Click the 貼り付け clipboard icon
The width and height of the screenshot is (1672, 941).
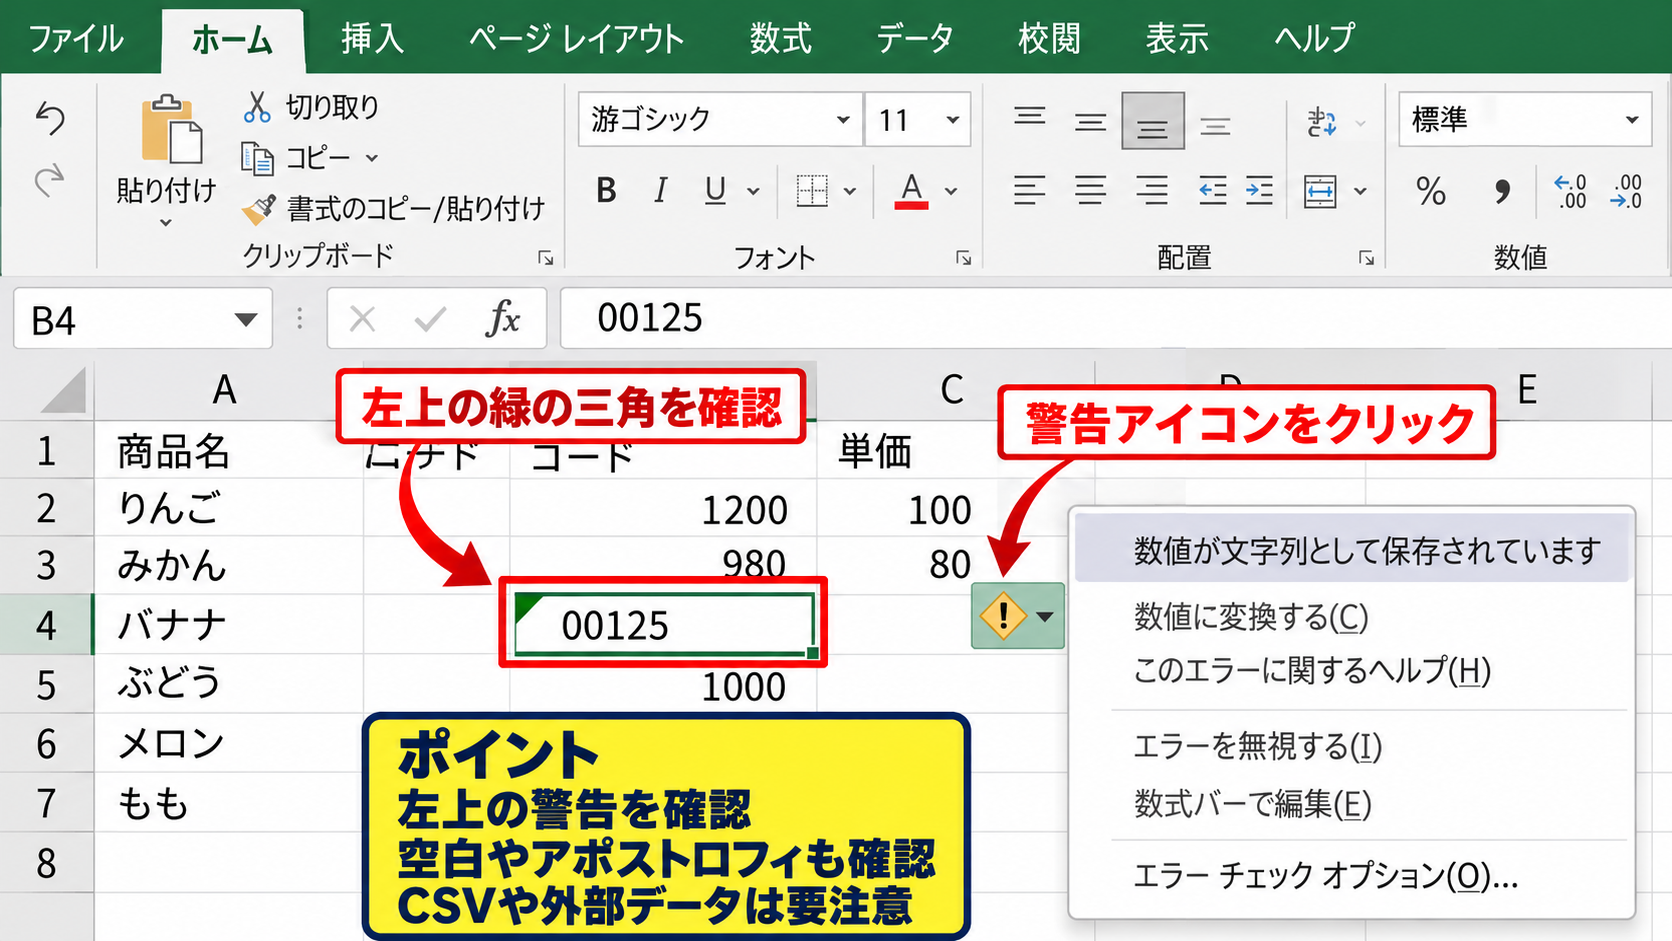coord(171,130)
